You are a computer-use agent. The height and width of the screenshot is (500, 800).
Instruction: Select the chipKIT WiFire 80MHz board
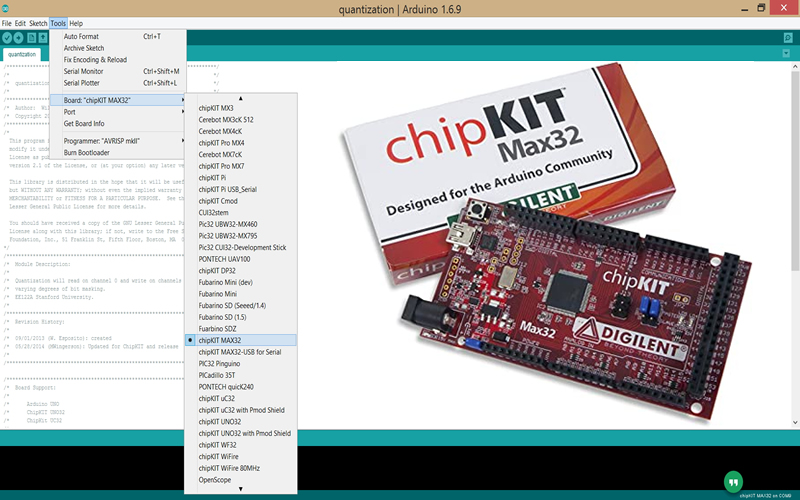(x=240, y=468)
